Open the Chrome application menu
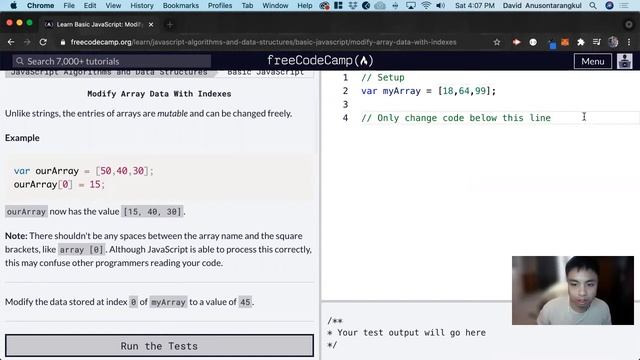The width and height of the screenshot is (640, 360). point(40,5)
